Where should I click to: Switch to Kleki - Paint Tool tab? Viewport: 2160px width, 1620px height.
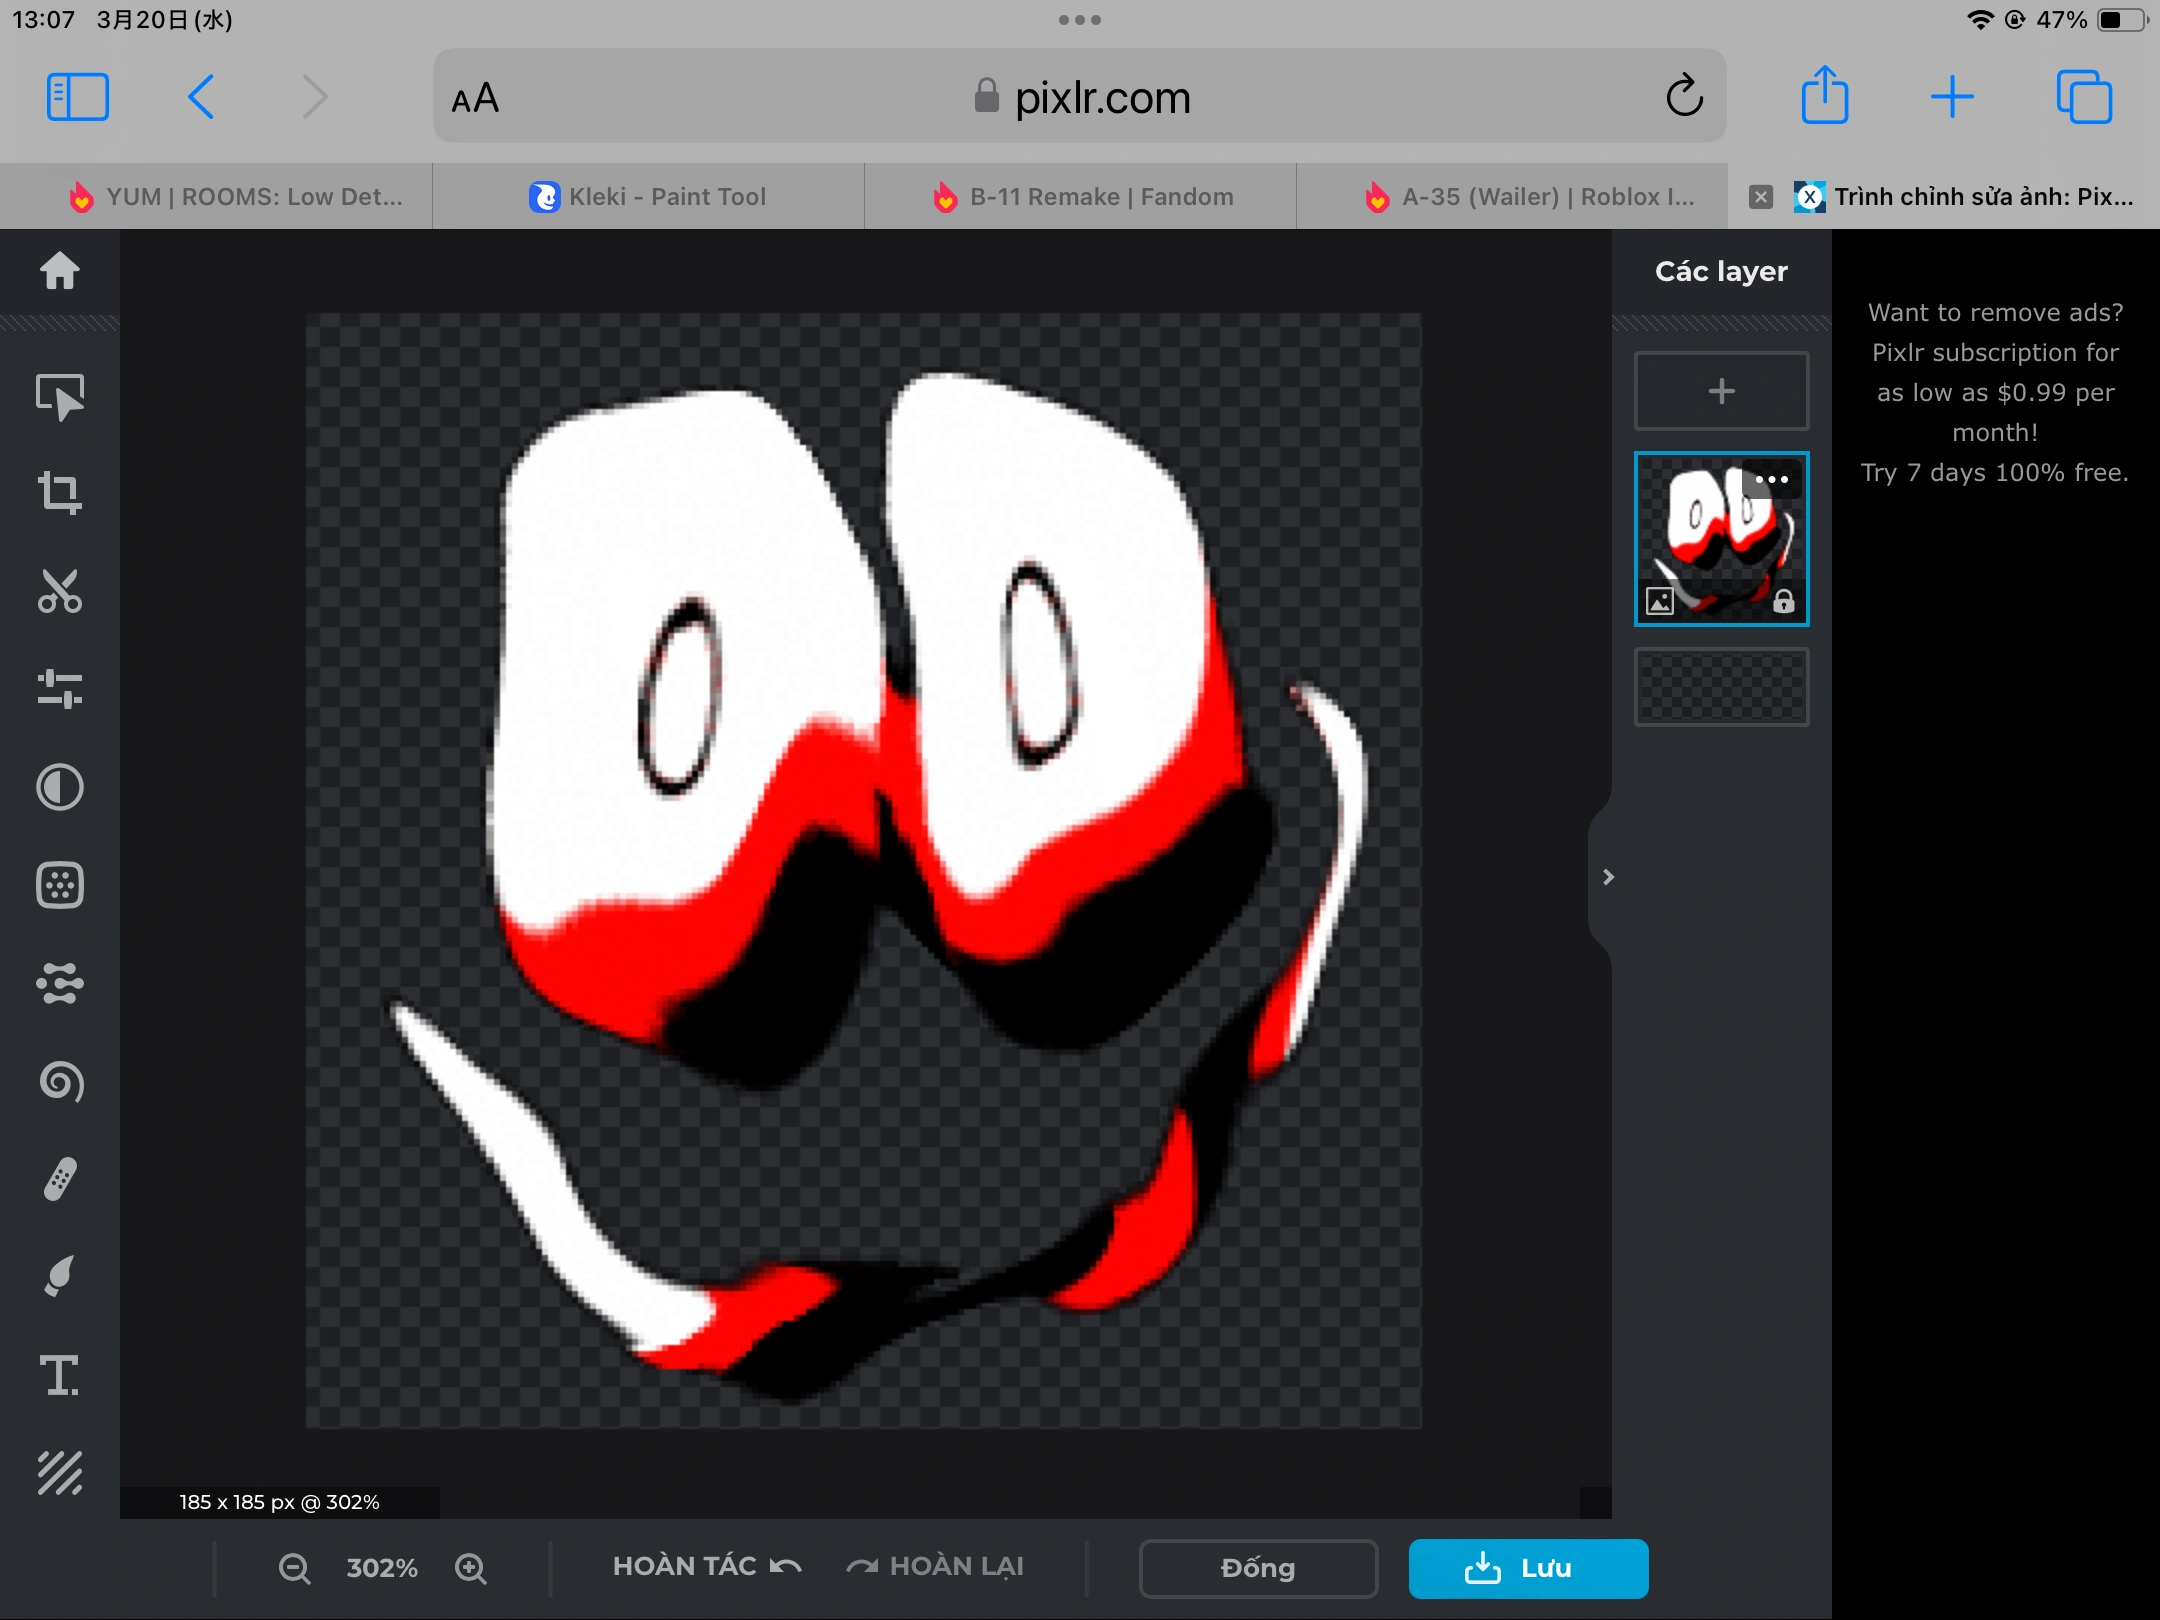[648, 197]
